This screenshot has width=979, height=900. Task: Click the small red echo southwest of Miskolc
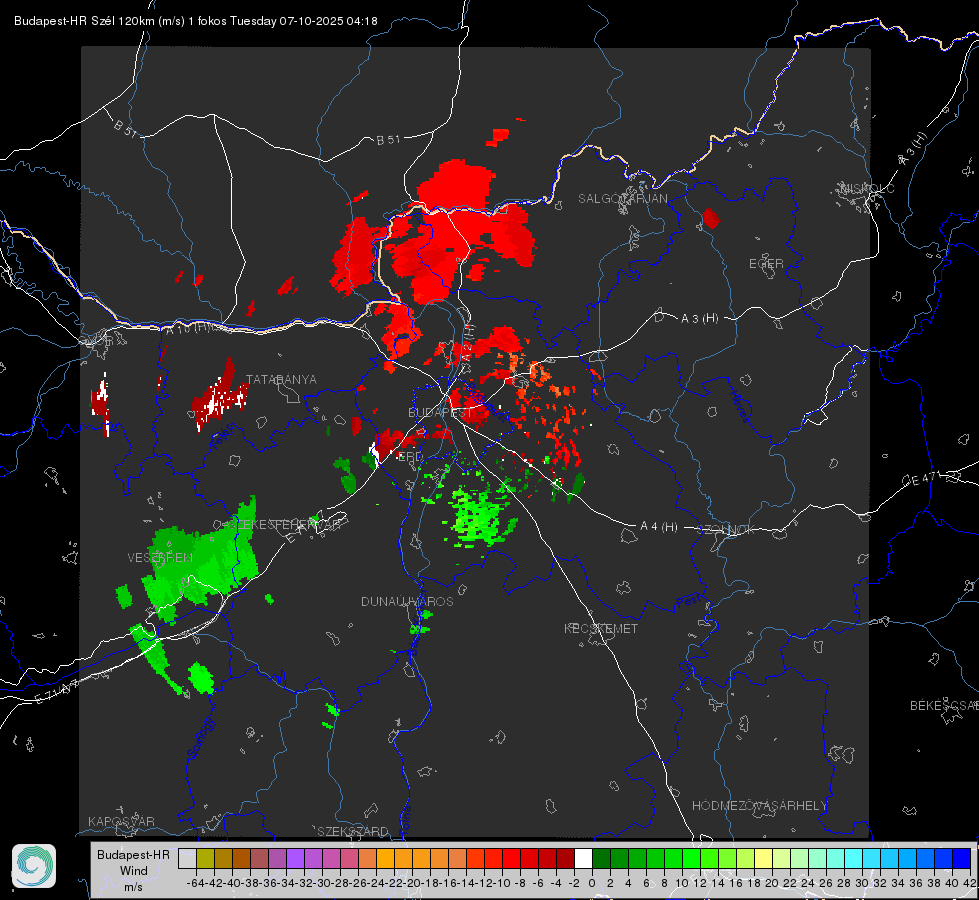click(711, 218)
